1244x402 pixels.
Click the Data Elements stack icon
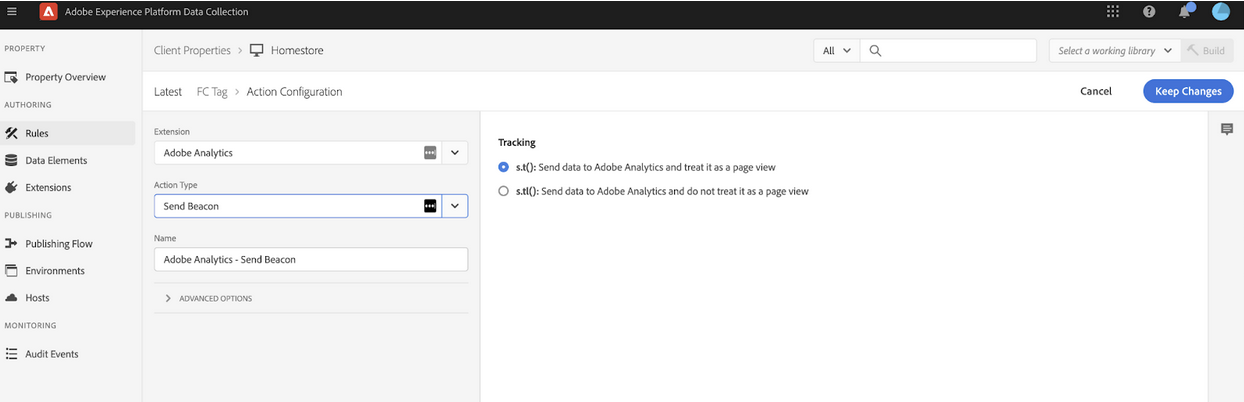click(12, 160)
